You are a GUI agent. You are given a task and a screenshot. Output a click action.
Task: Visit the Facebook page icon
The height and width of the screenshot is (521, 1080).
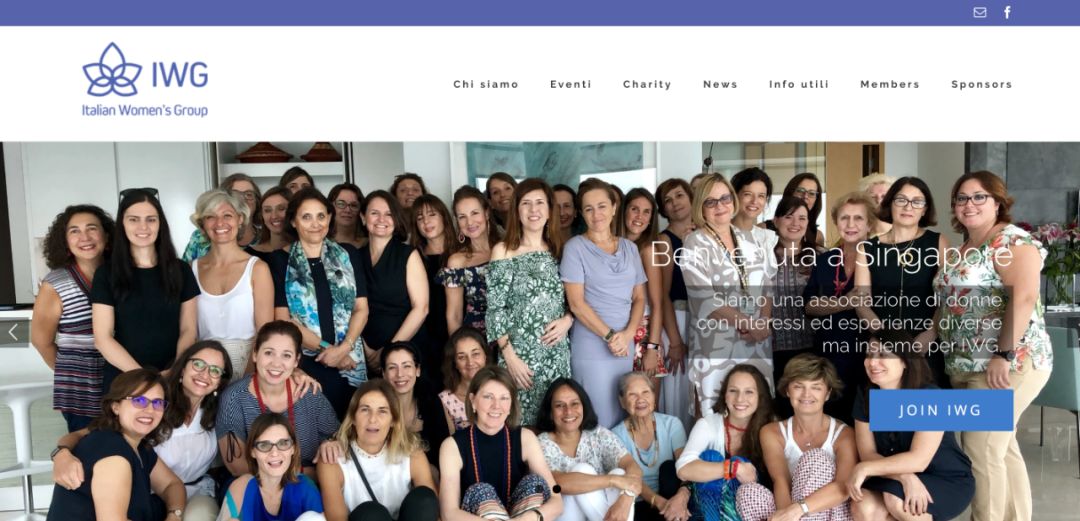1007,12
